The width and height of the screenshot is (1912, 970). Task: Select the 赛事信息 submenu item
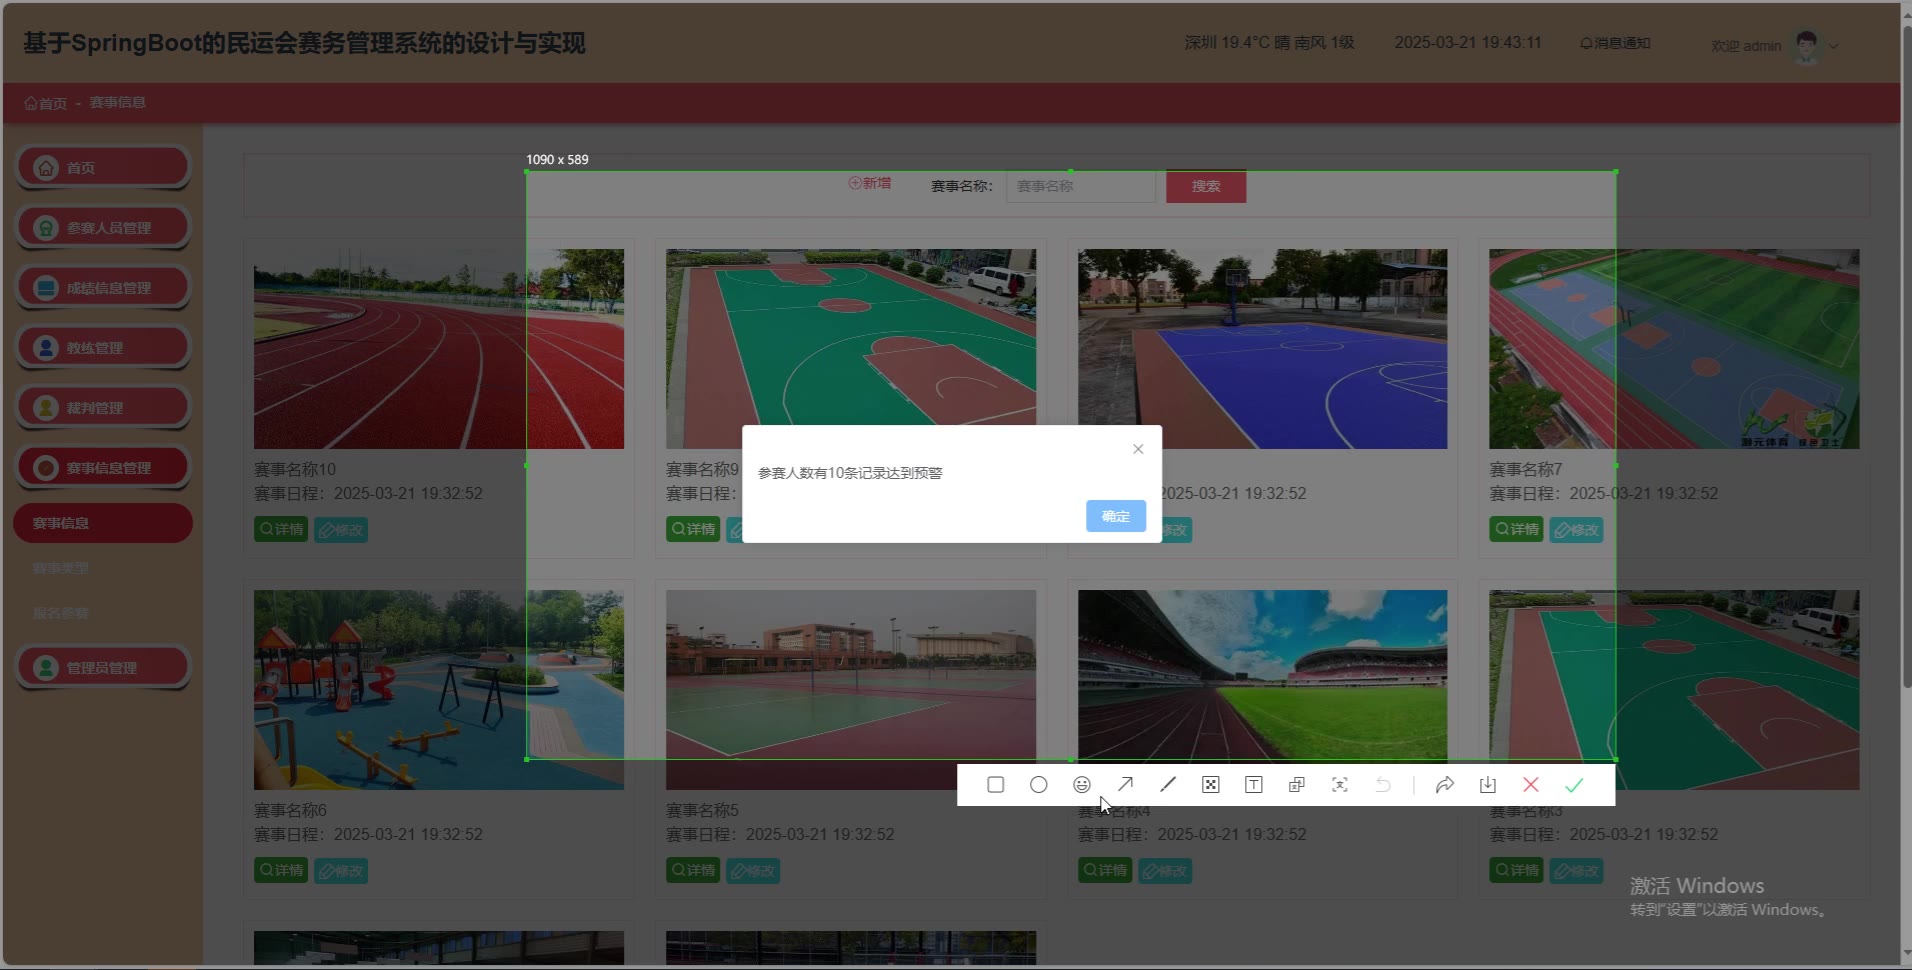coord(102,523)
